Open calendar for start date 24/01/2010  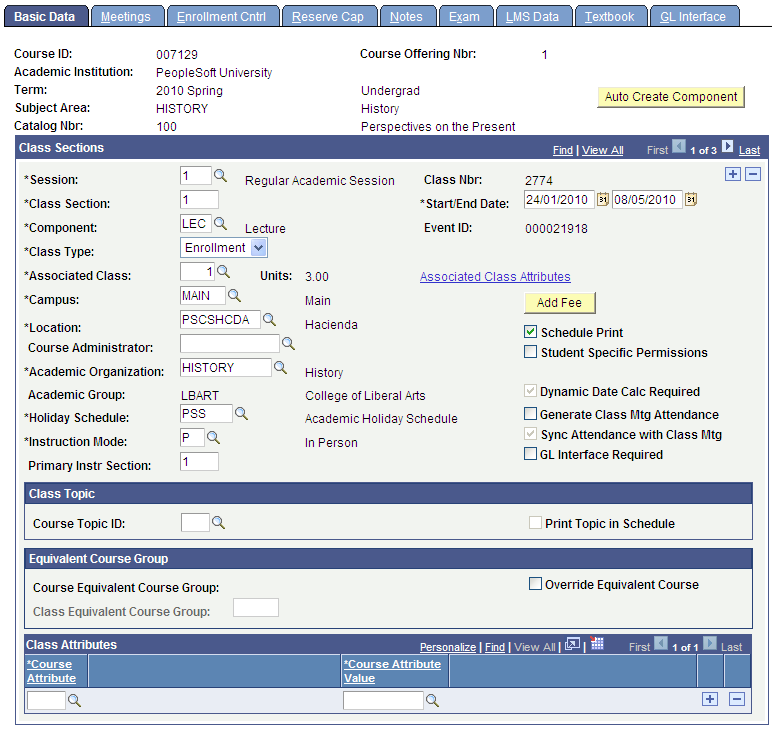[603, 199]
